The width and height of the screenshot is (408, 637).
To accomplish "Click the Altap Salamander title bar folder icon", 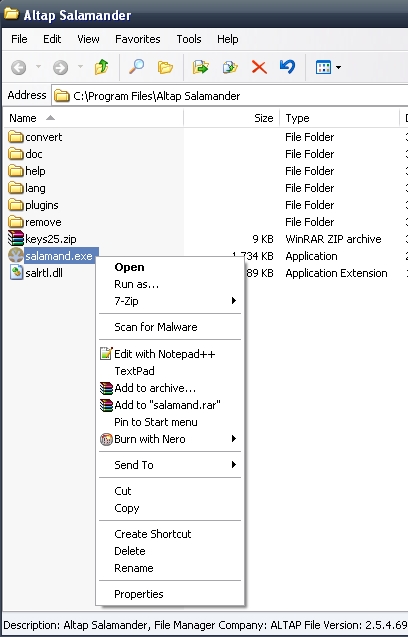I will click(11, 15).
